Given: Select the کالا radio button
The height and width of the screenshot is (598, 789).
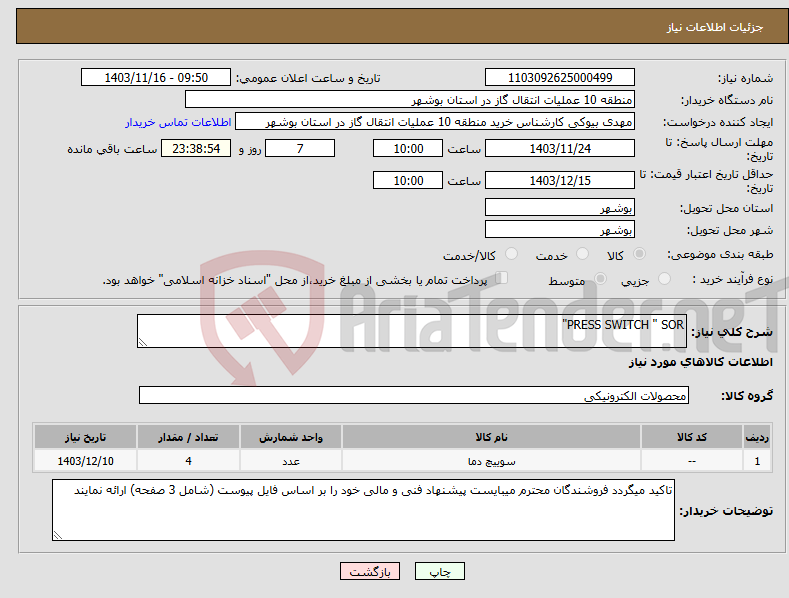Looking at the screenshot, I should click(639, 254).
